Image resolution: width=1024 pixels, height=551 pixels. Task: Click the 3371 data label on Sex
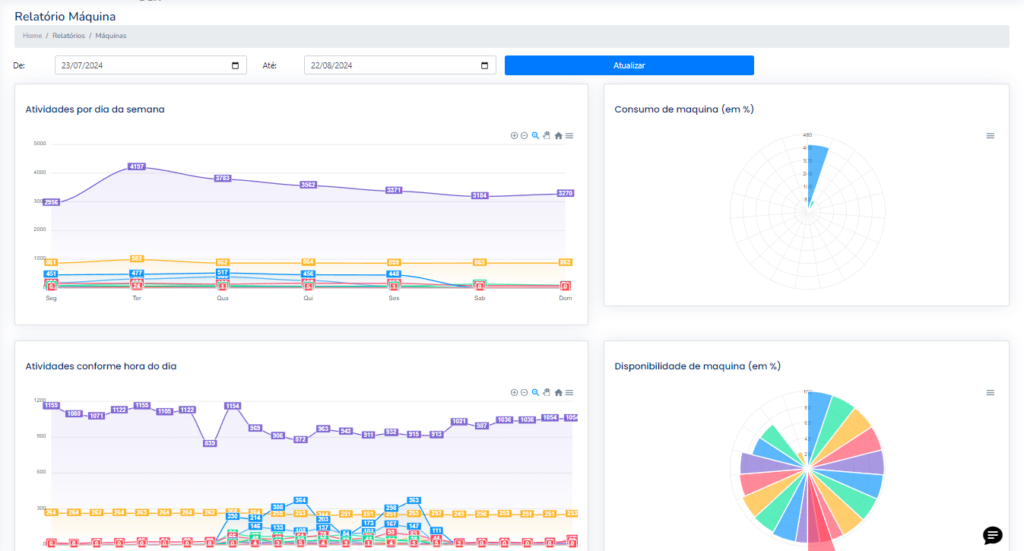[394, 190]
